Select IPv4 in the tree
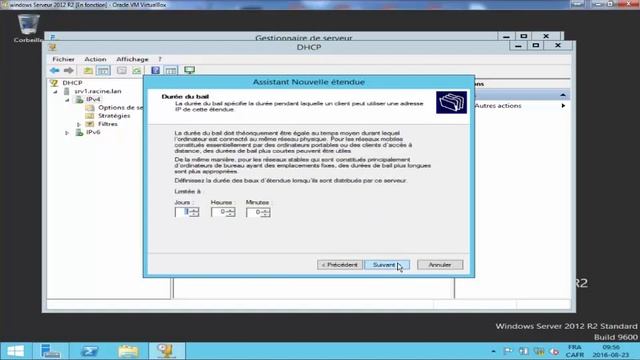The width and height of the screenshot is (640, 360). (x=93, y=99)
